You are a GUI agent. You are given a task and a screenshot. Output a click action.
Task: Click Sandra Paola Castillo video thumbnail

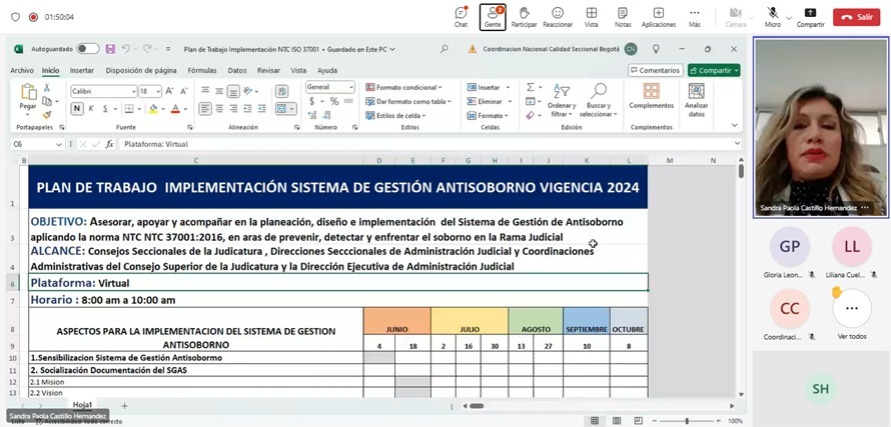tap(820, 128)
